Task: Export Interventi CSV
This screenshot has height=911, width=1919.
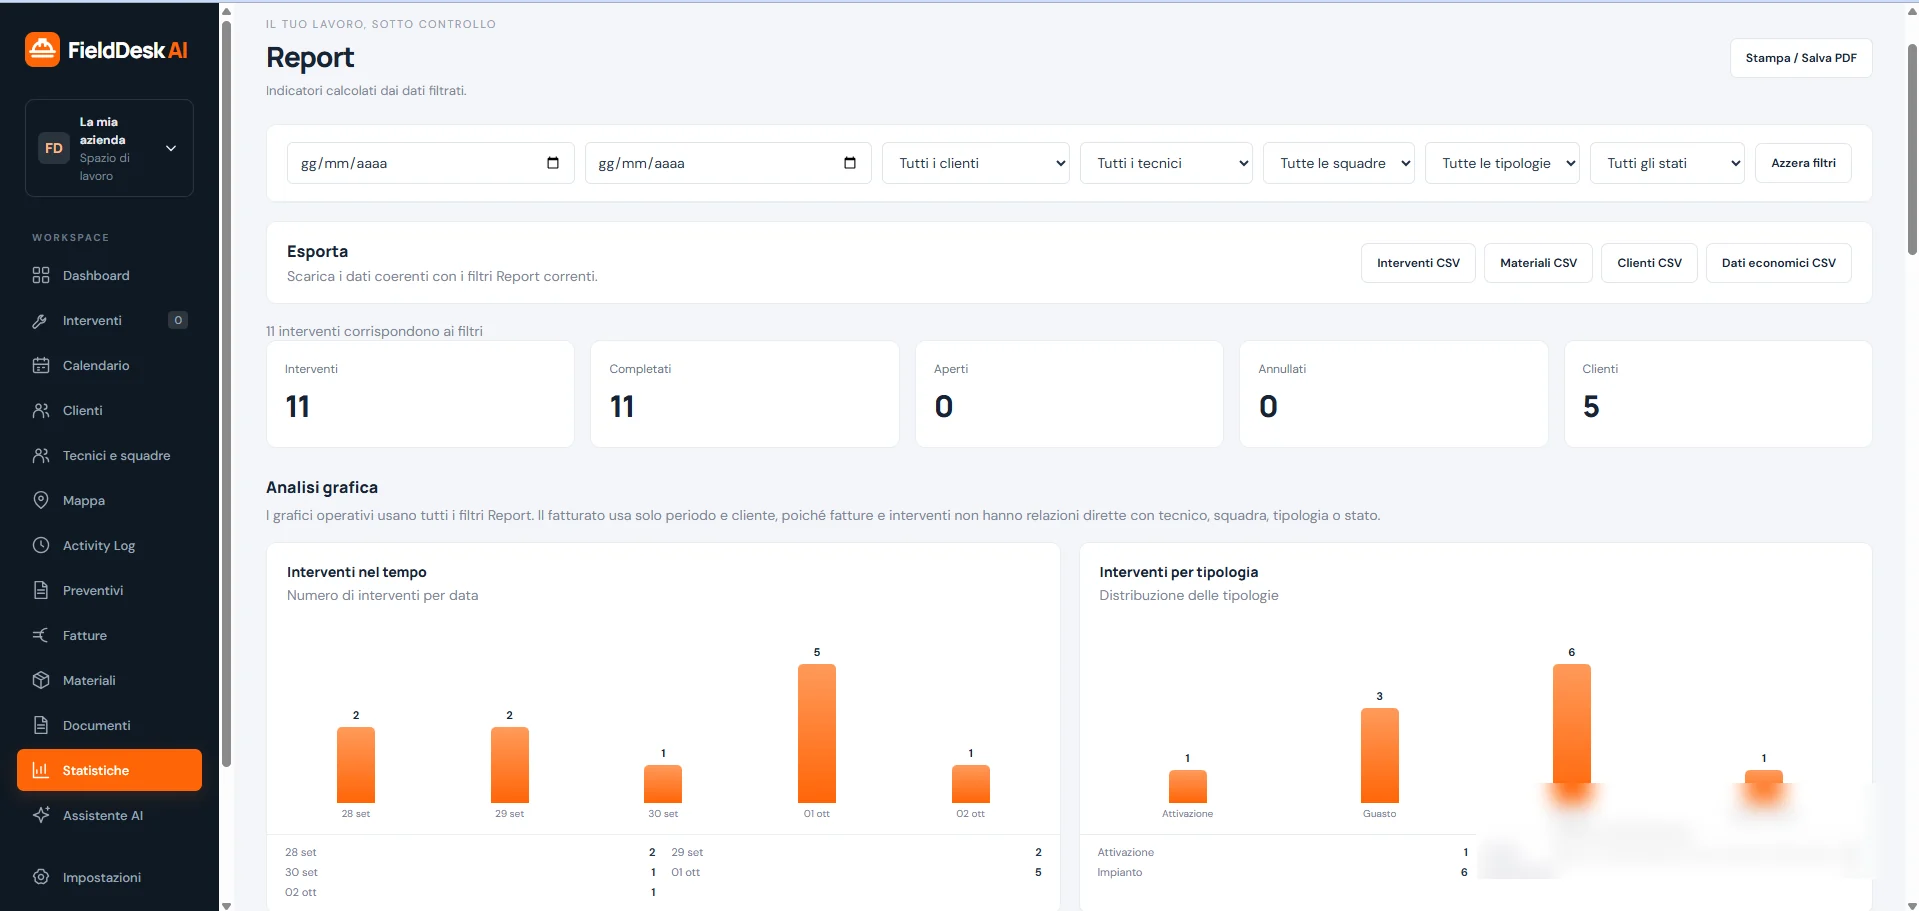Action: pyautogui.click(x=1418, y=263)
